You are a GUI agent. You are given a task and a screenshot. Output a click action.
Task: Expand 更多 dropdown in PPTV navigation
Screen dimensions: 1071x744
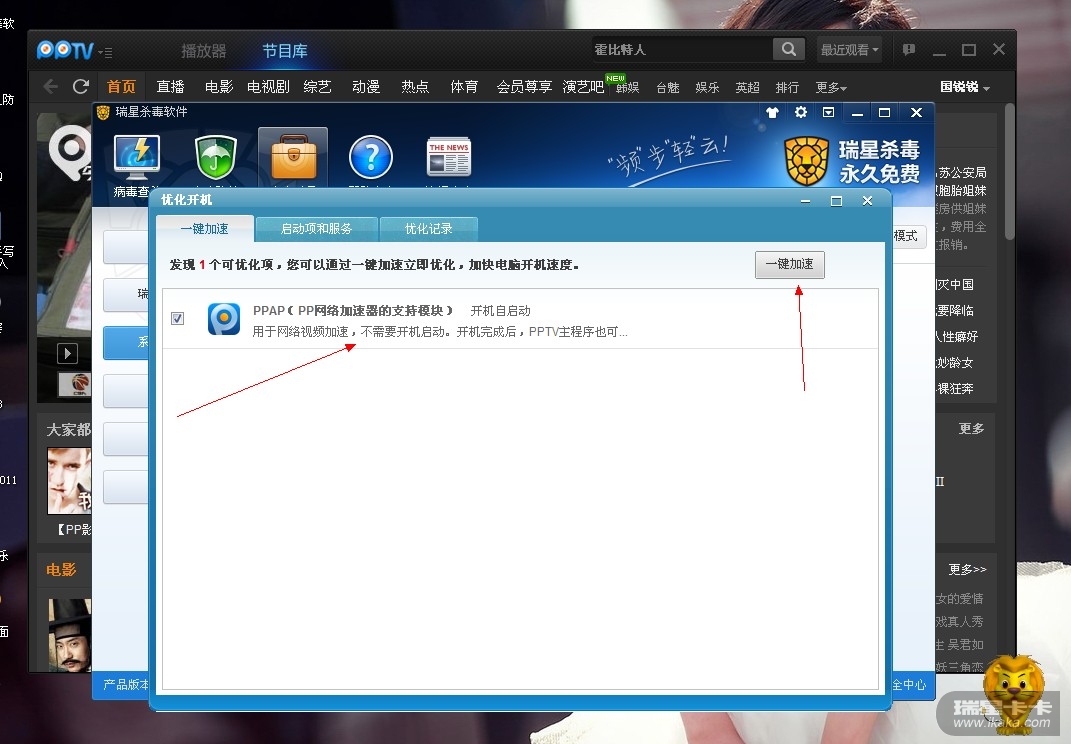pos(831,87)
